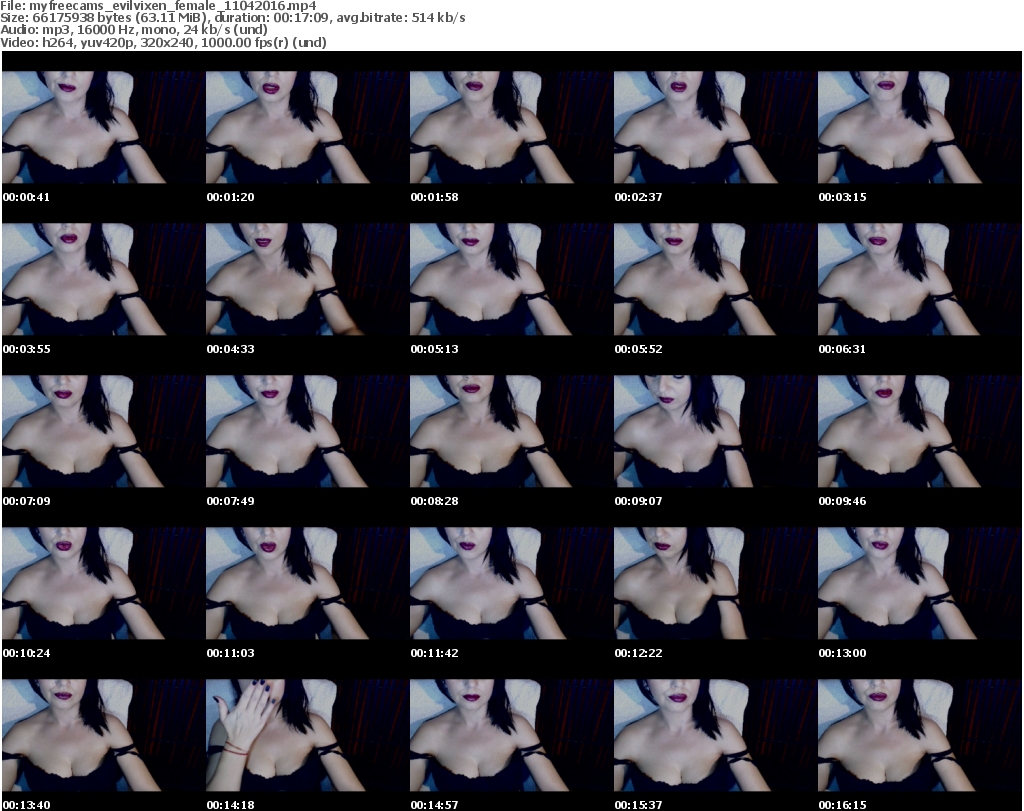Screen dimensions: 1024x811
Task: Select the thumbnail frame above timestamp 00:01:20
Action: 308,127
